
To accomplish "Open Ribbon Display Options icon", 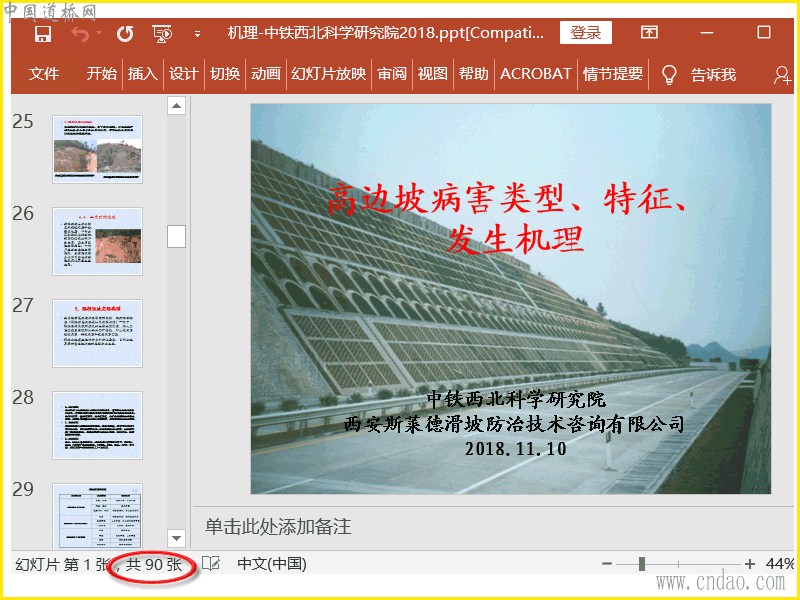I will point(649,33).
